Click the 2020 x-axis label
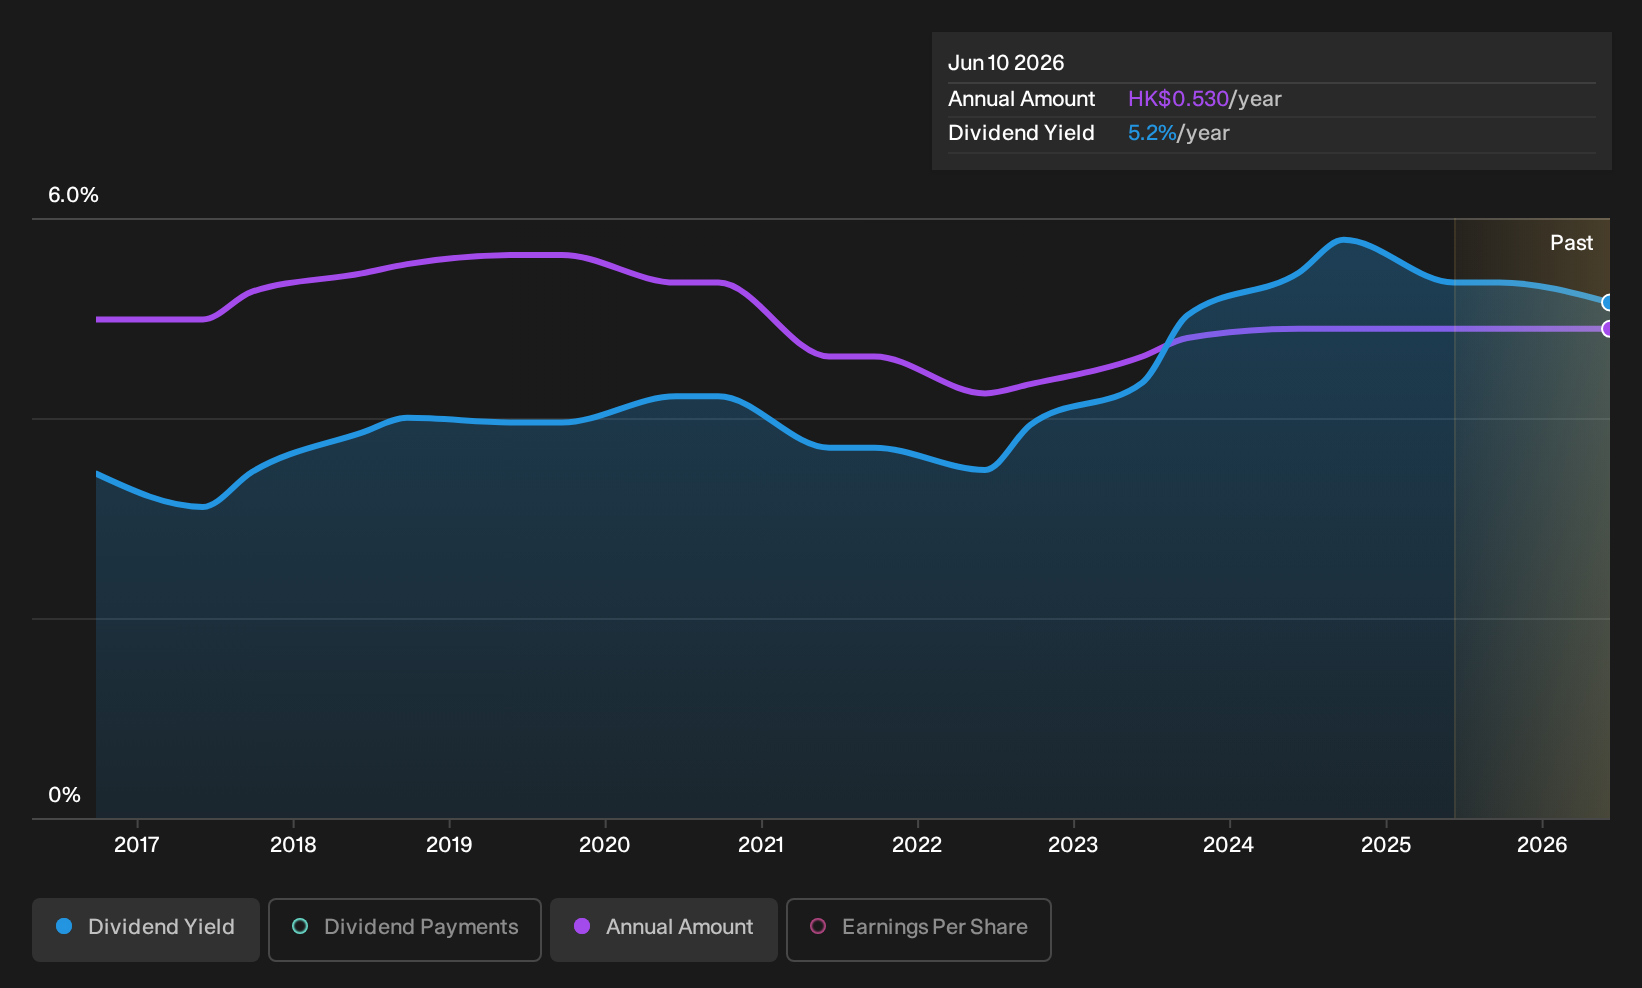This screenshot has width=1642, height=988. 605,845
